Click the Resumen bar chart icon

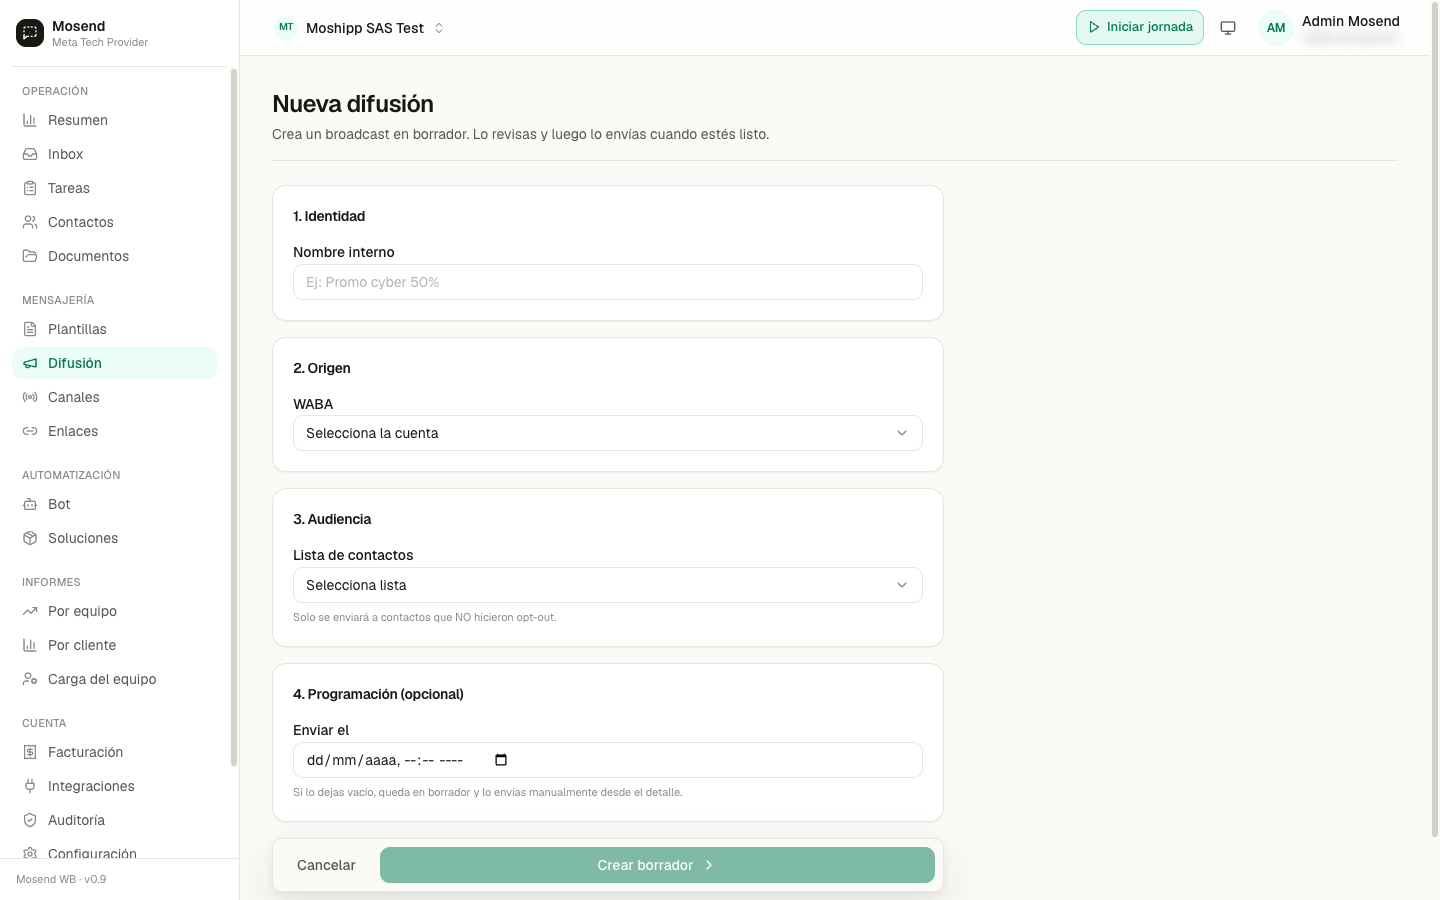point(30,120)
